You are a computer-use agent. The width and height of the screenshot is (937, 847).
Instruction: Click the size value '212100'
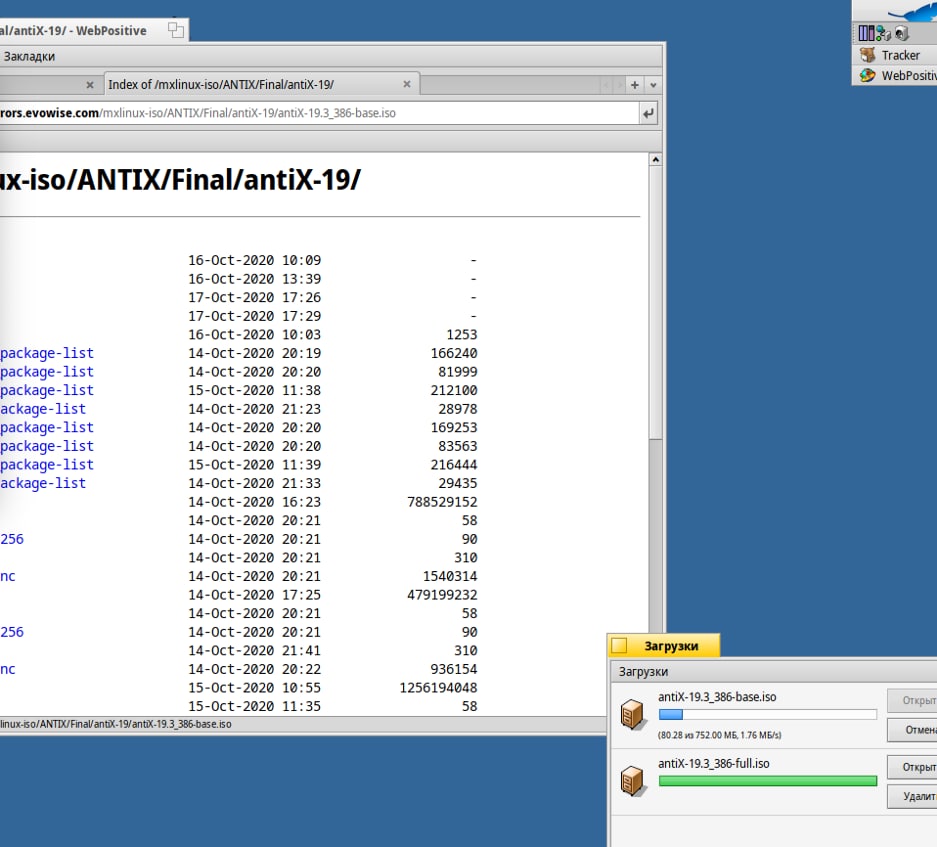point(454,390)
